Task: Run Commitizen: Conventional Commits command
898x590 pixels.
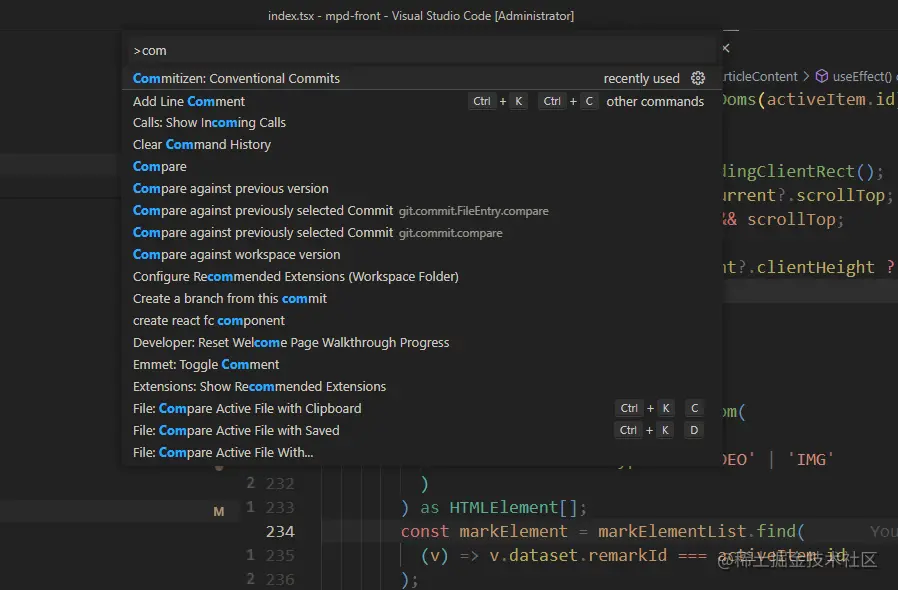Action: pyautogui.click(x=237, y=79)
